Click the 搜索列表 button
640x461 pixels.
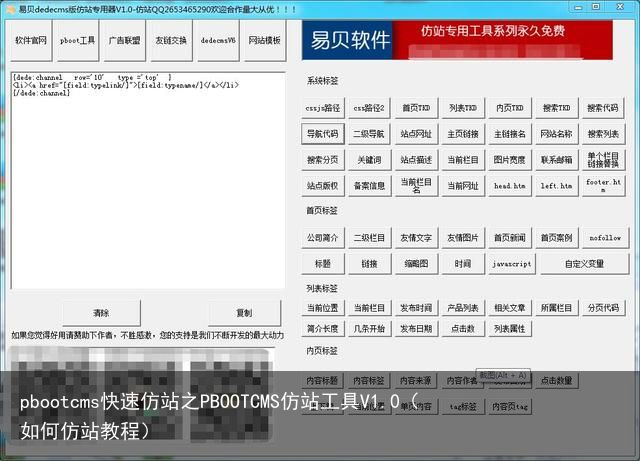(x=603, y=134)
